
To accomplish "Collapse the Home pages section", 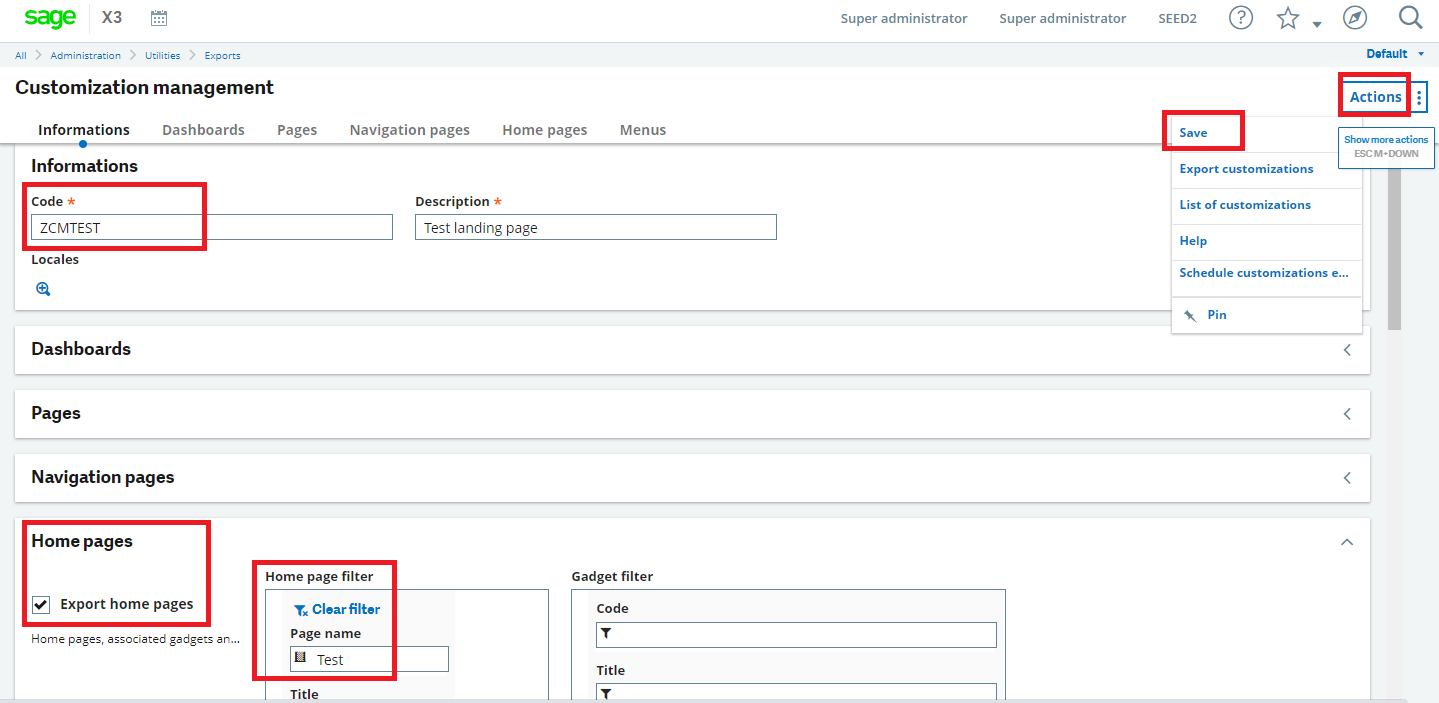I will click(1347, 541).
